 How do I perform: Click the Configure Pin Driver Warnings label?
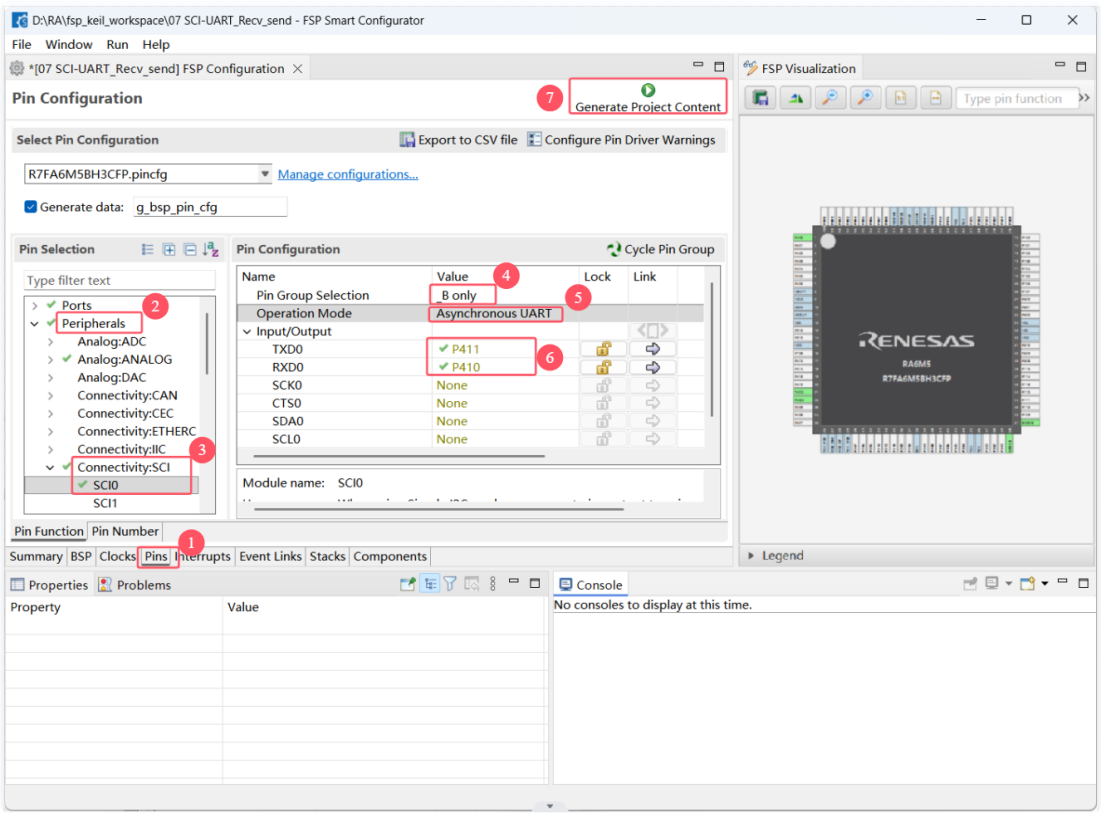(x=630, y=140)
